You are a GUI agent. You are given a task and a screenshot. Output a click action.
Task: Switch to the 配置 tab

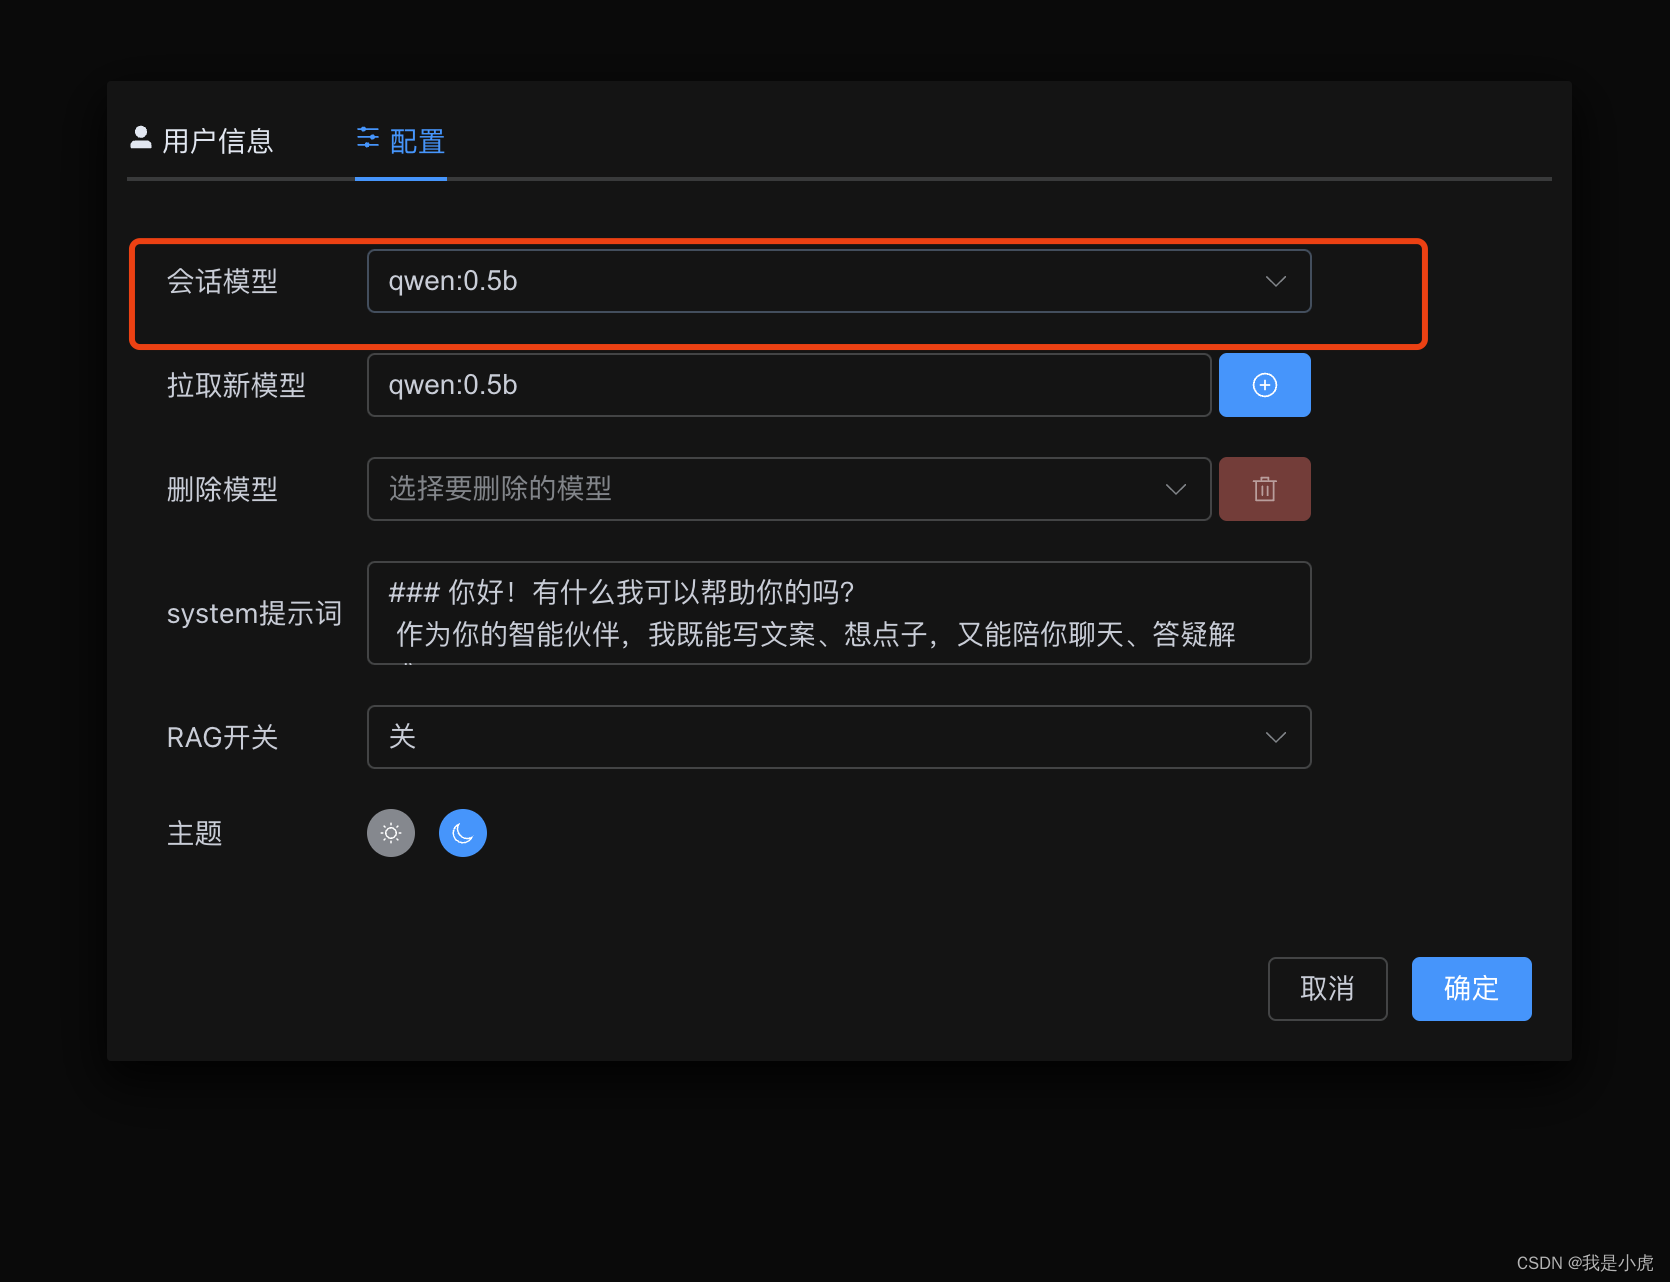(x=401, y=141)
